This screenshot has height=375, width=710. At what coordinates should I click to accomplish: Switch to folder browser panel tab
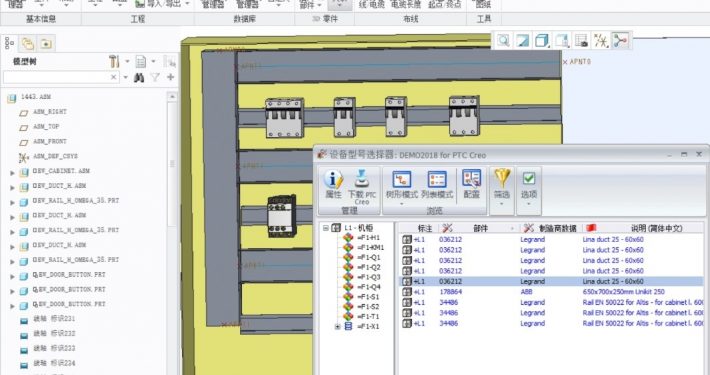[x=28, y=43]
